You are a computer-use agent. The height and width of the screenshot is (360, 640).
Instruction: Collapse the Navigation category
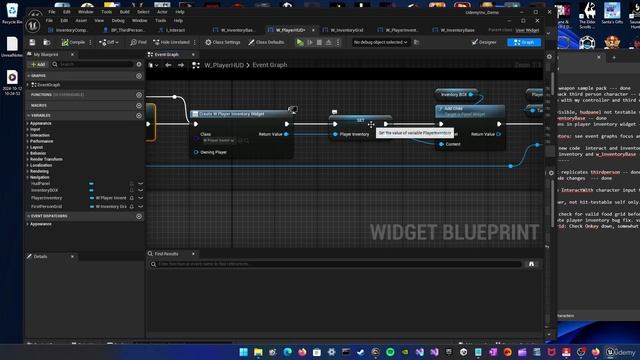28,178
